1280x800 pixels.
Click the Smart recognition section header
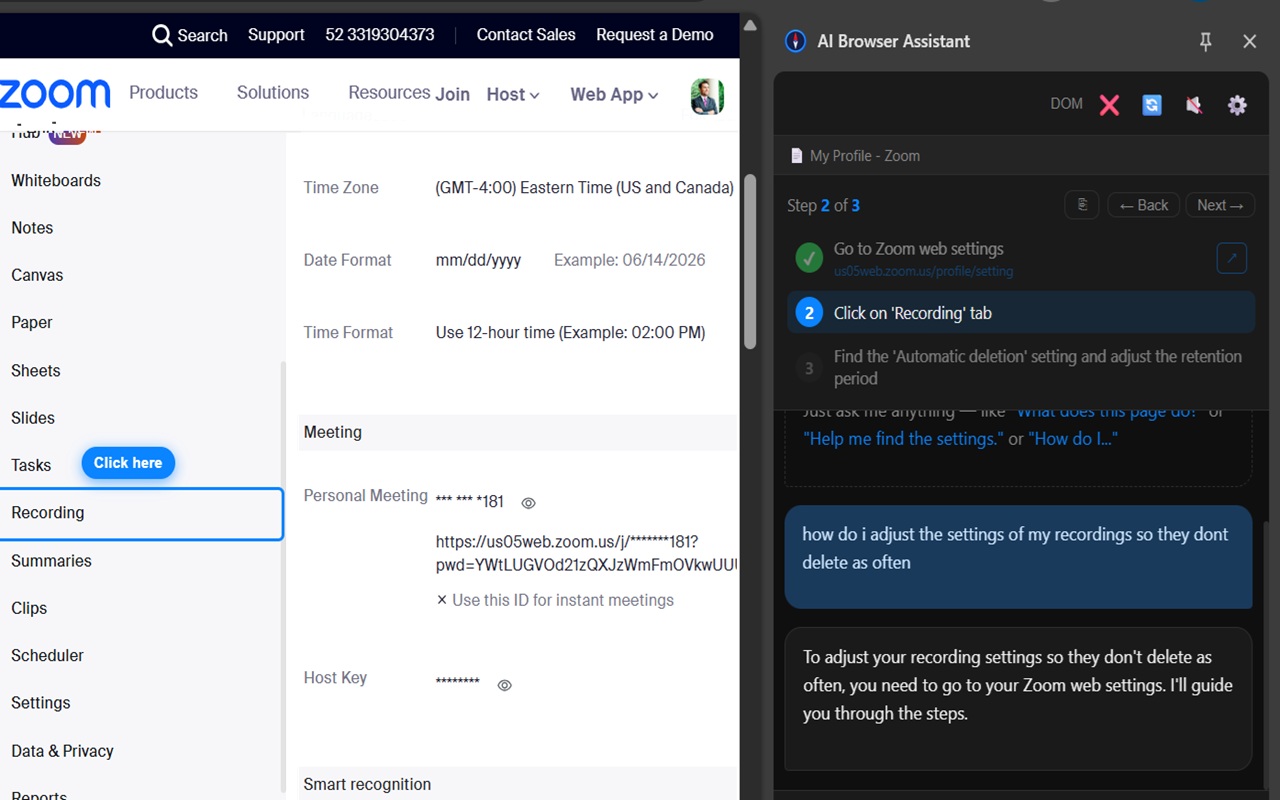pyautogui.click(x=518, y=784)
